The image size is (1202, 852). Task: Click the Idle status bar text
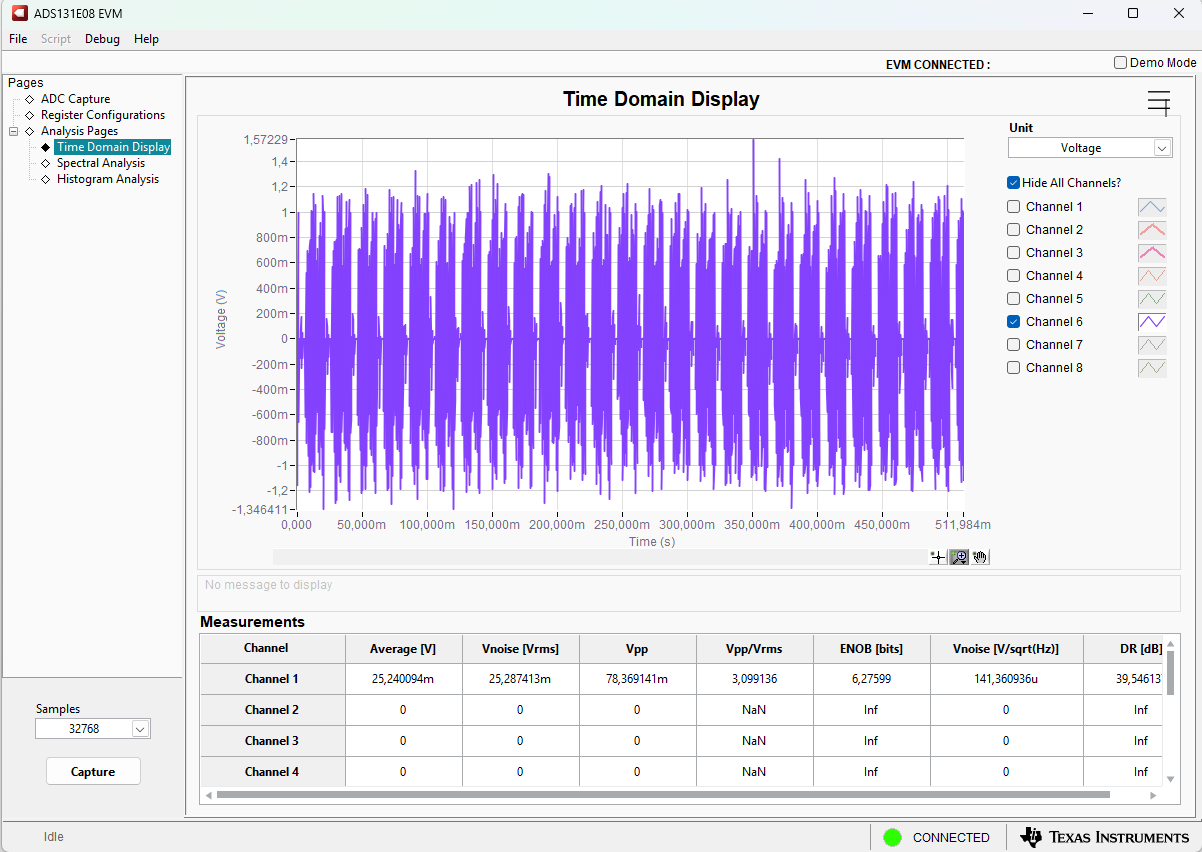(54, 837)
